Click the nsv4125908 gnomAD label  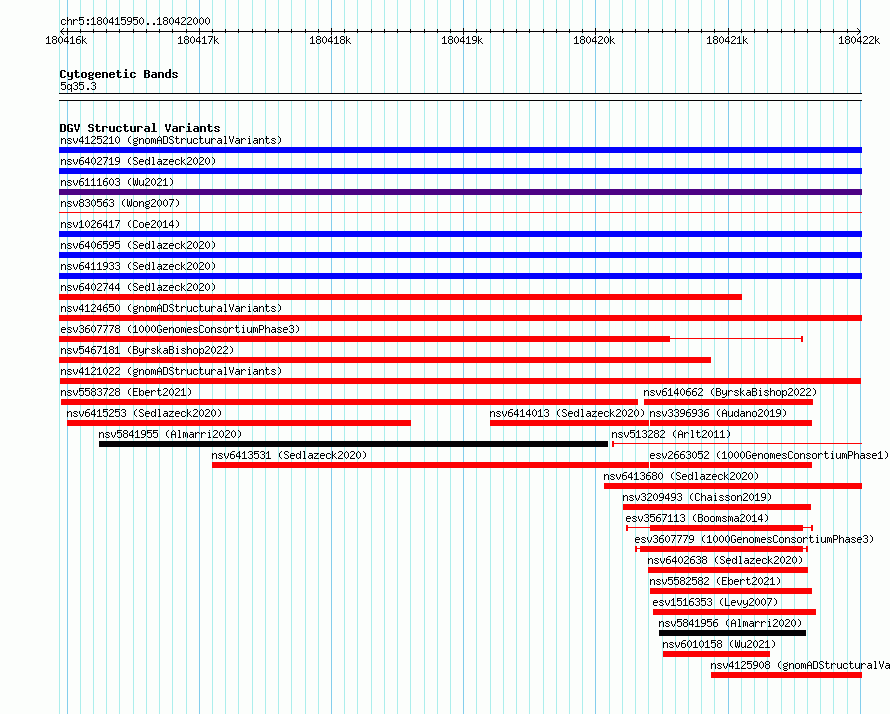pos(800,665)
